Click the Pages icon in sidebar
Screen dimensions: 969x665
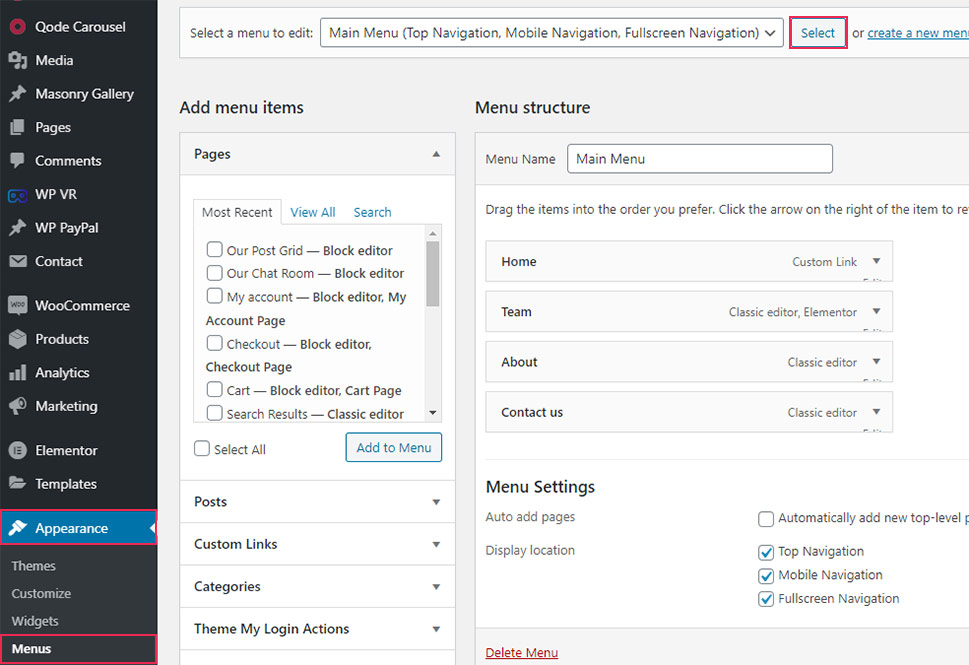(x=18, y=127)
